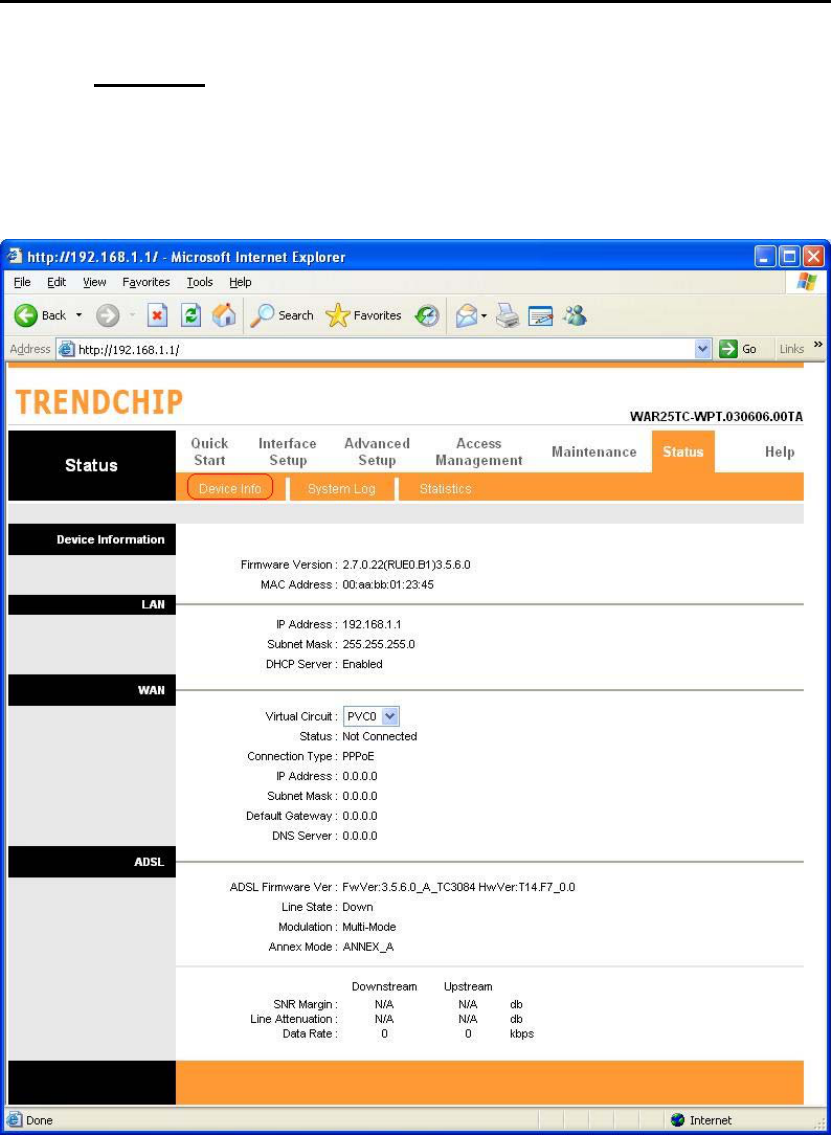
Task: Open the System Log sub-tab
Action: (342, 489)
